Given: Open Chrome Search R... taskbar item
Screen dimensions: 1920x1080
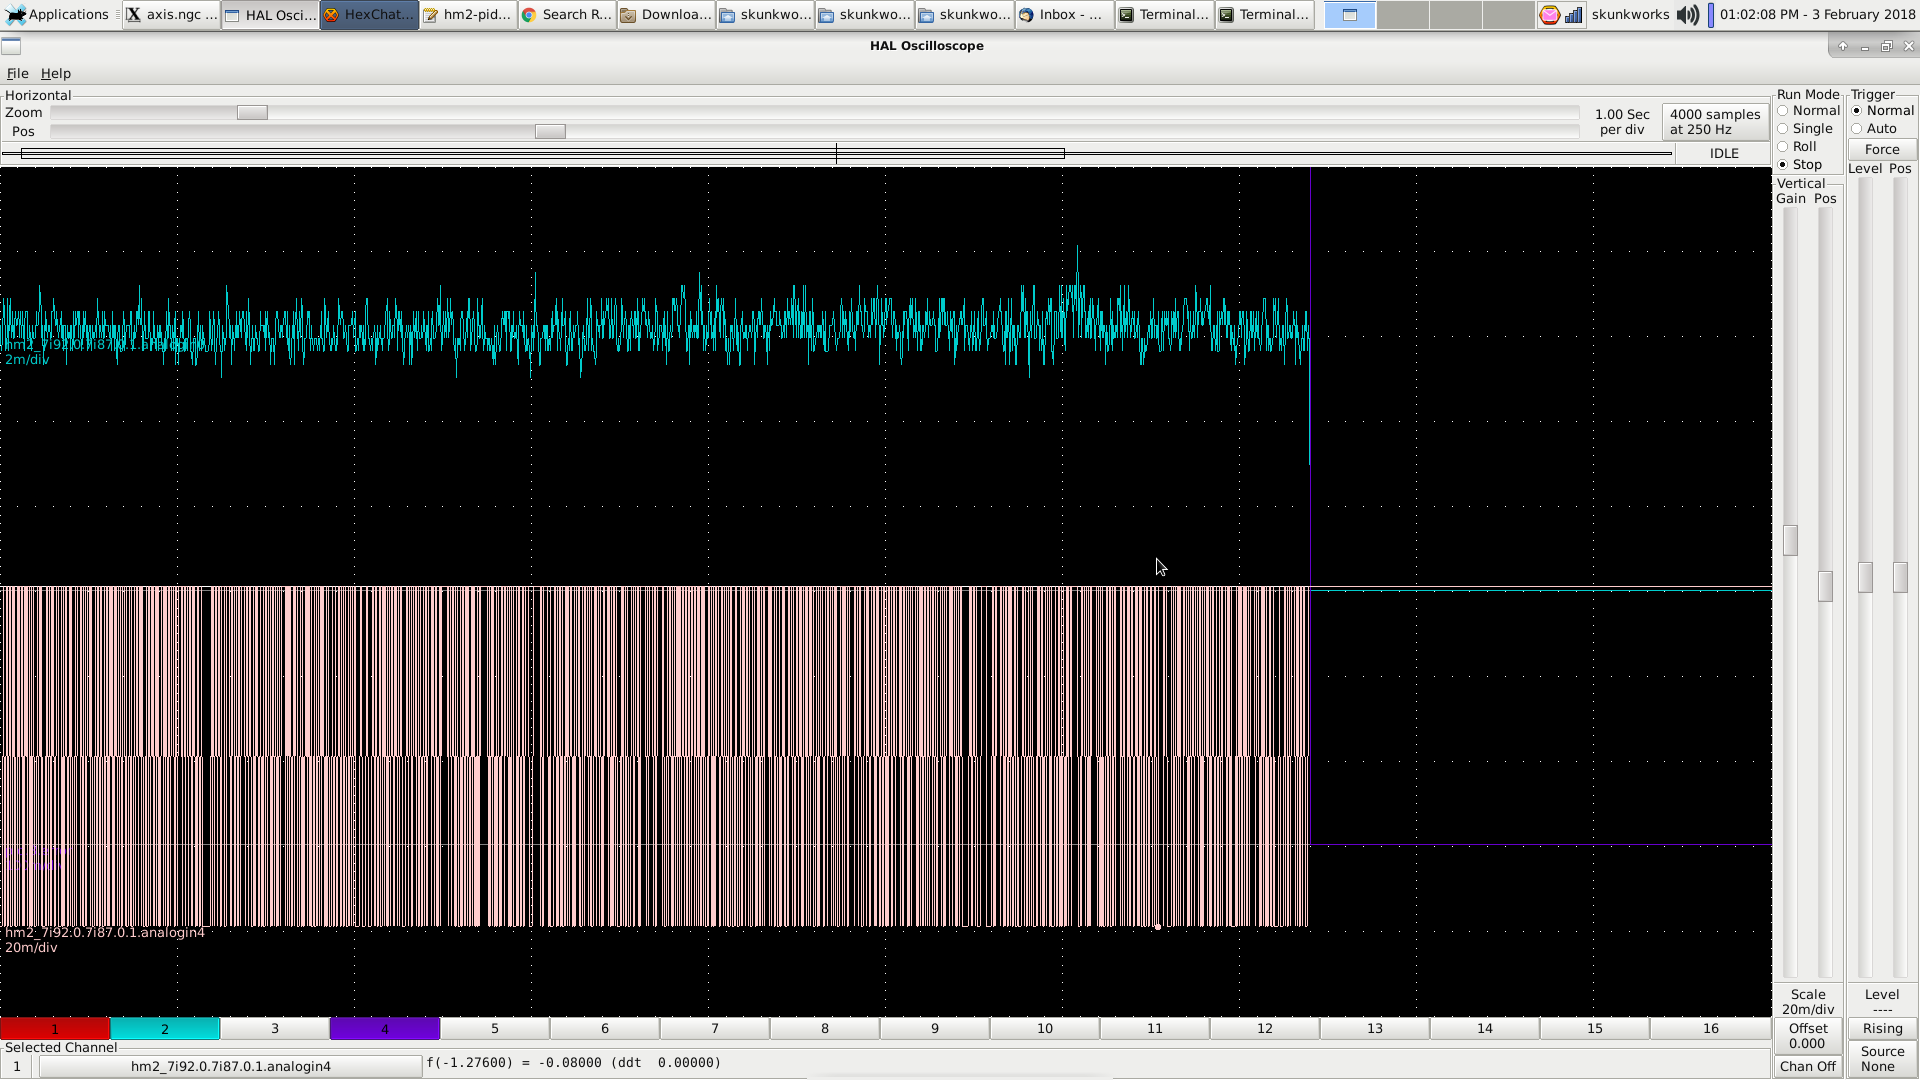Looking at the screenshot, I should click(567, 15).
